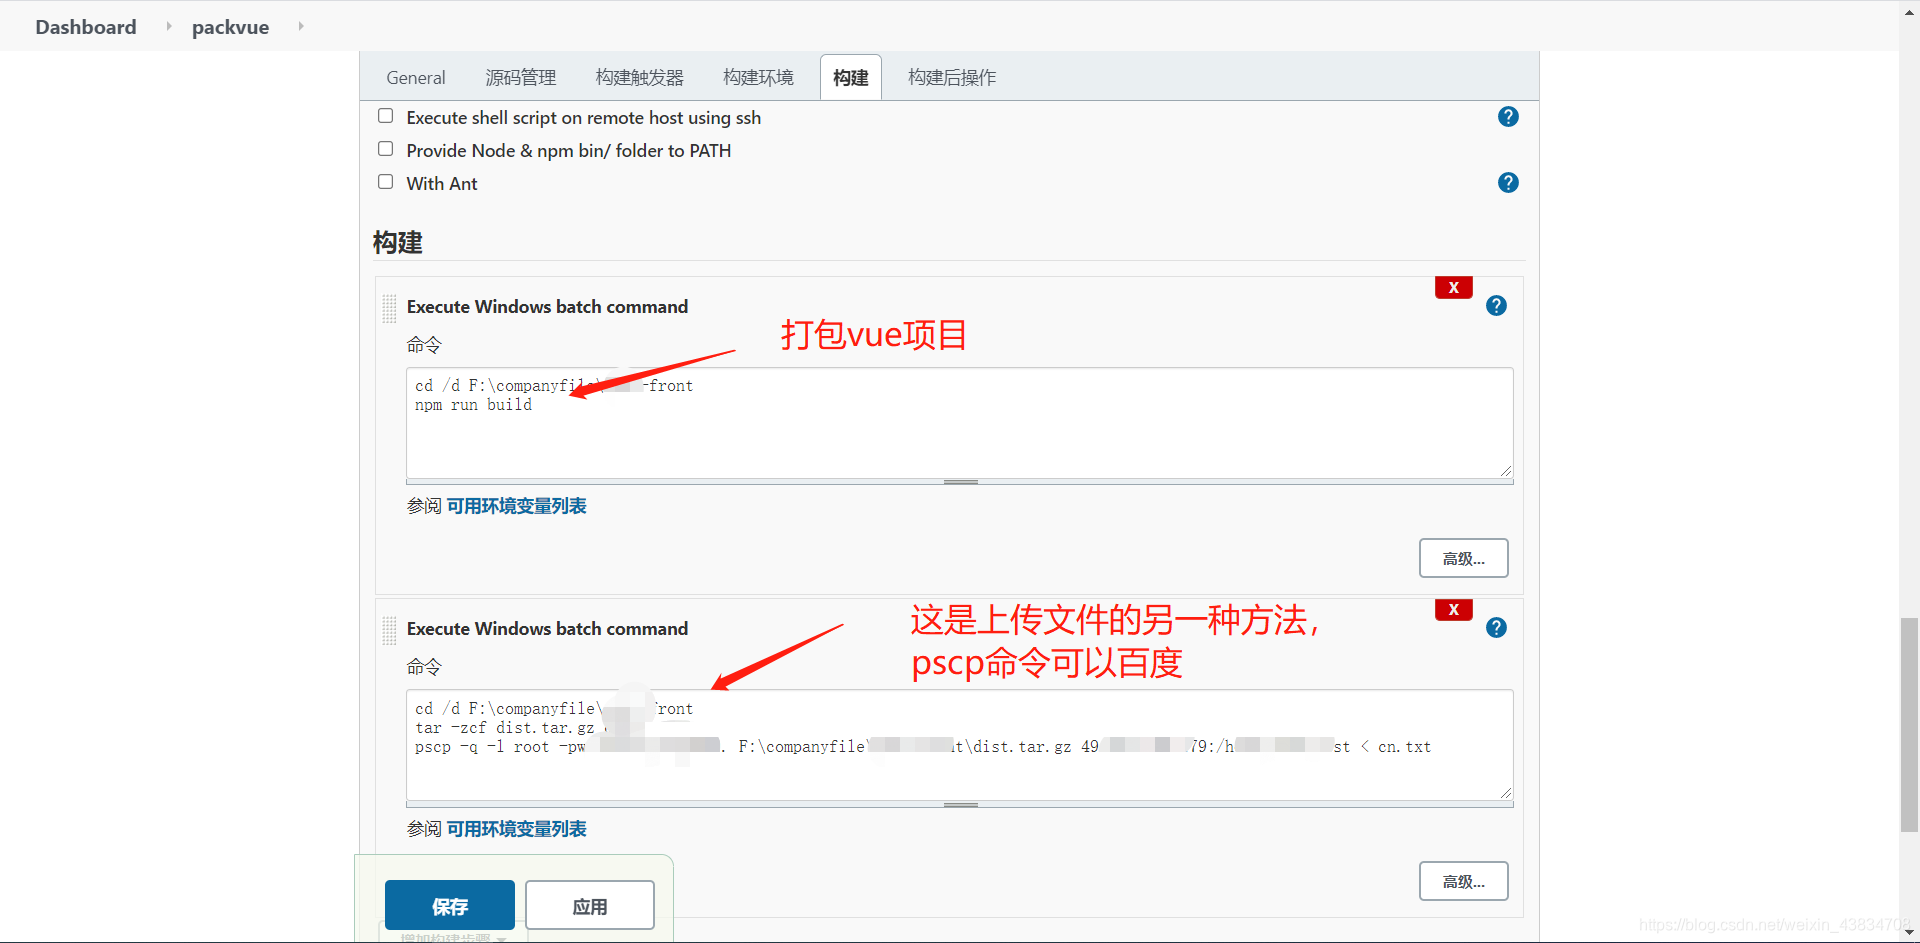The image size is (1920, 943).
Task: Switch to the General tab
Action: [416, 78]
